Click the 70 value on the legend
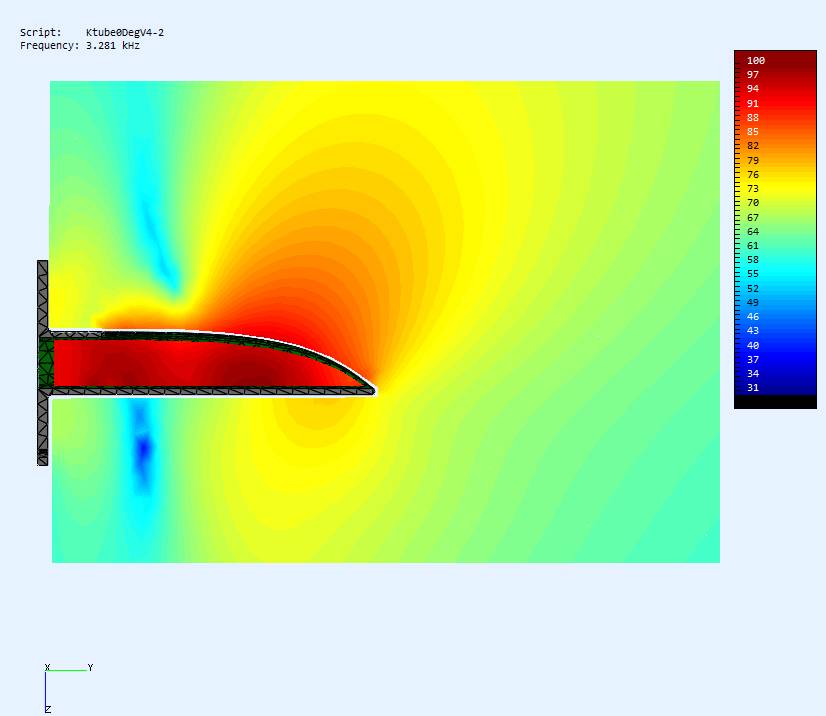The width and height of the screenshot is (826, 716). tap(753, 203)
